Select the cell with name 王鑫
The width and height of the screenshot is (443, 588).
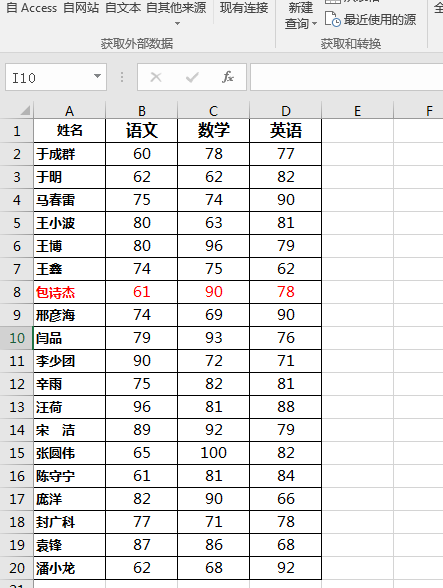click(x=69, y=269)
